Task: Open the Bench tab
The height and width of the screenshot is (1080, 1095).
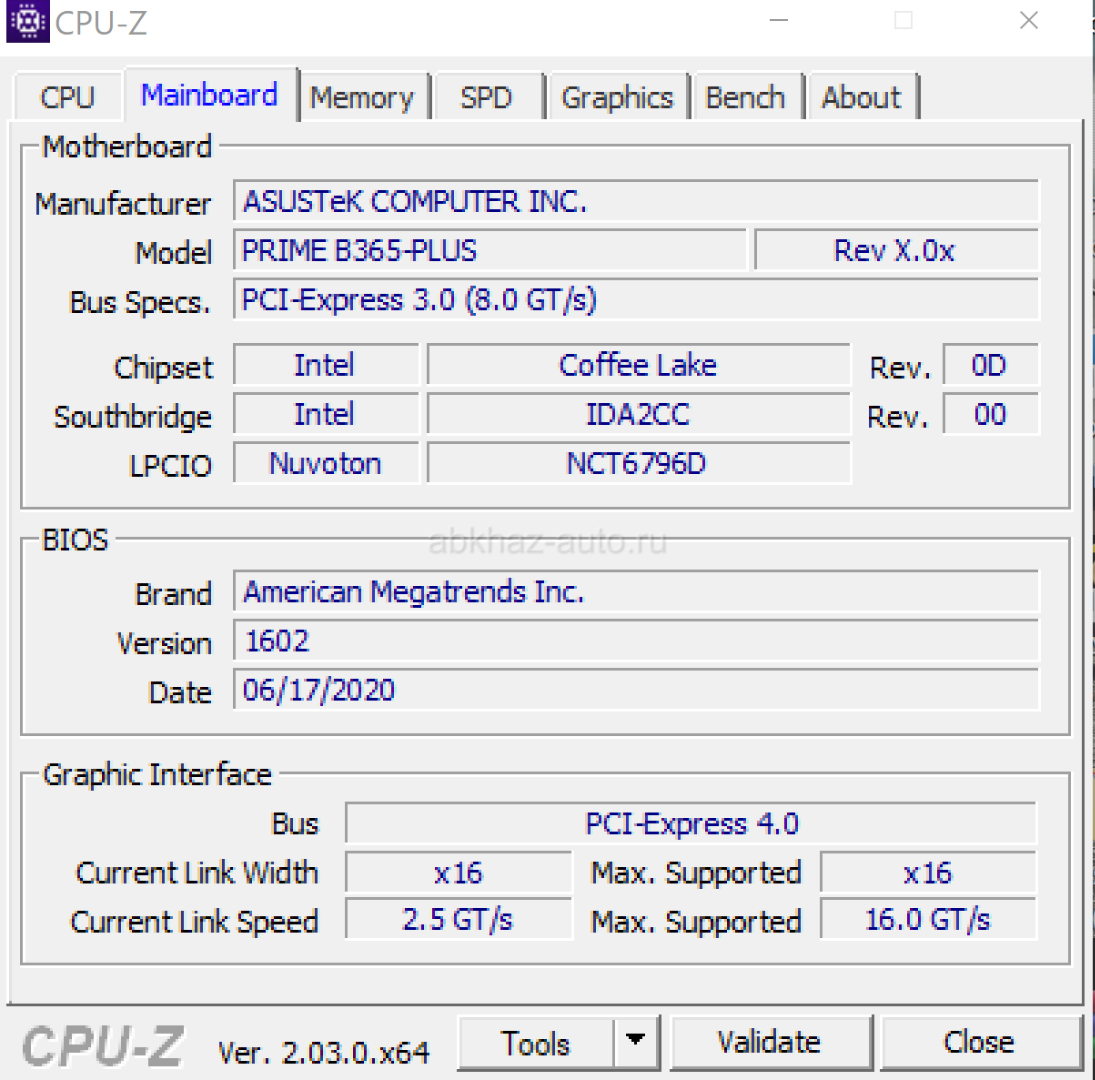Action: click(x=746, y=98)
